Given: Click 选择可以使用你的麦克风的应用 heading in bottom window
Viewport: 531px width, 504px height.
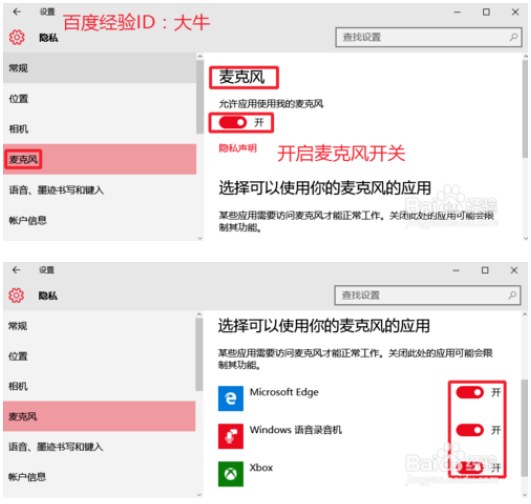Looking at the screenshot, I should click(324, 326).
